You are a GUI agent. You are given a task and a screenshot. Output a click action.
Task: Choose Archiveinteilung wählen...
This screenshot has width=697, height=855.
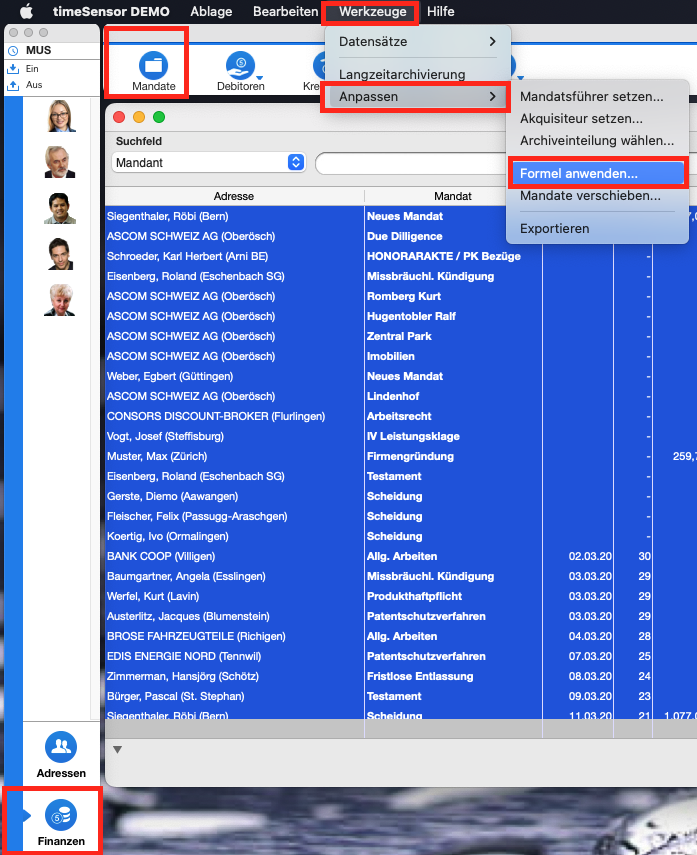click(x=597, y=141)
